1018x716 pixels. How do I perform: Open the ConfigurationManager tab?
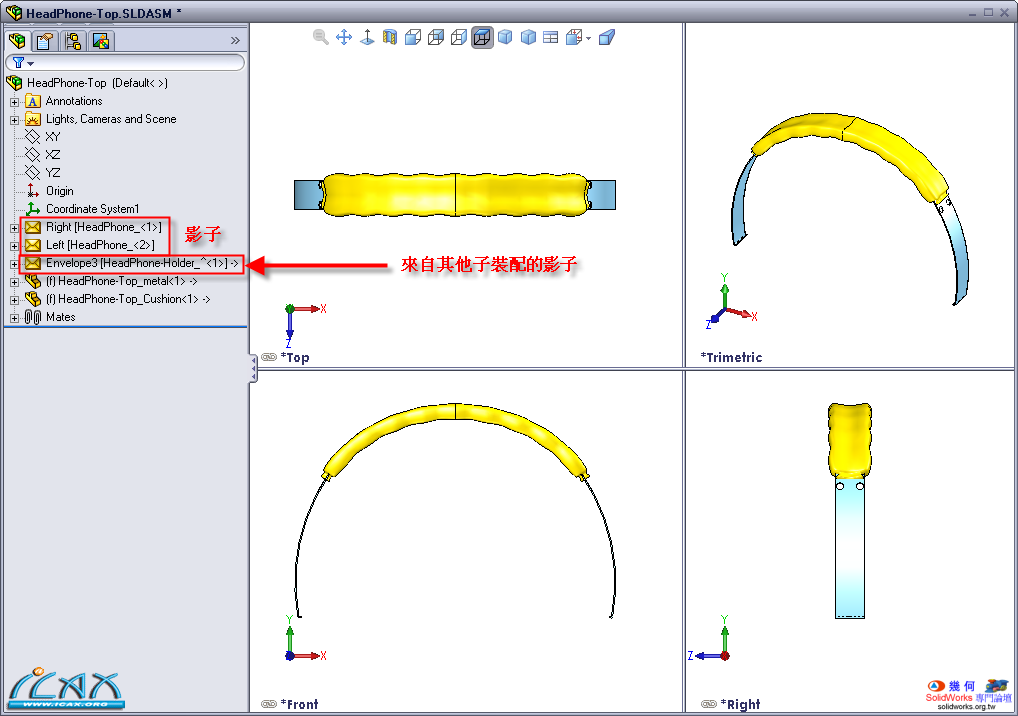[72, 41]
